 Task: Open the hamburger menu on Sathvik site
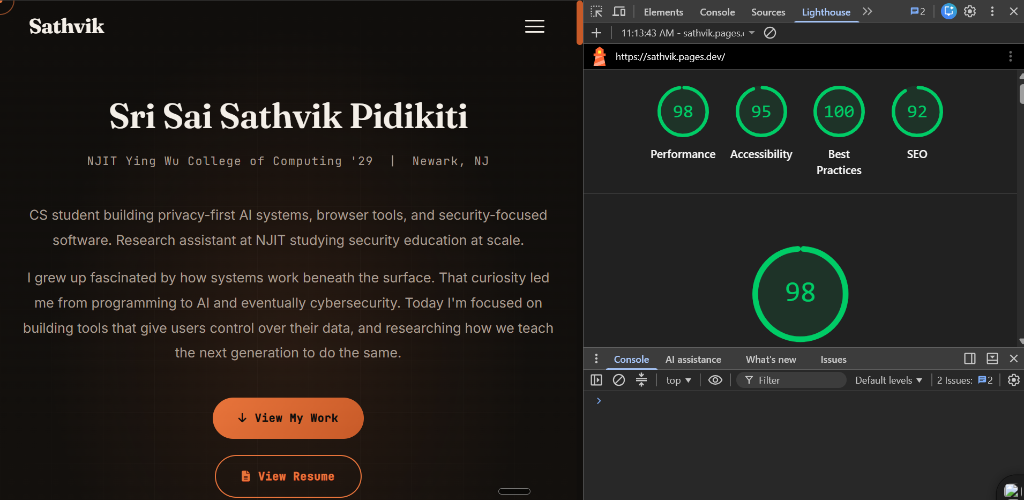point(534,26)
